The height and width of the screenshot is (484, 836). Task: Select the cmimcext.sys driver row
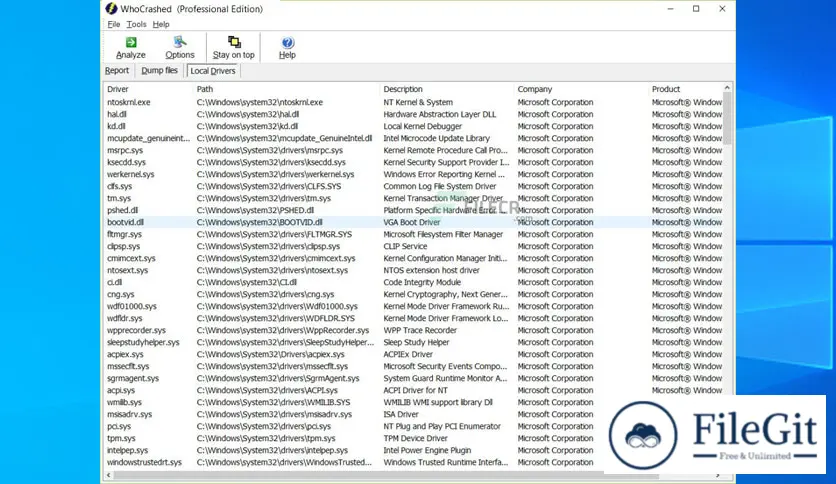tap(413, 258)
